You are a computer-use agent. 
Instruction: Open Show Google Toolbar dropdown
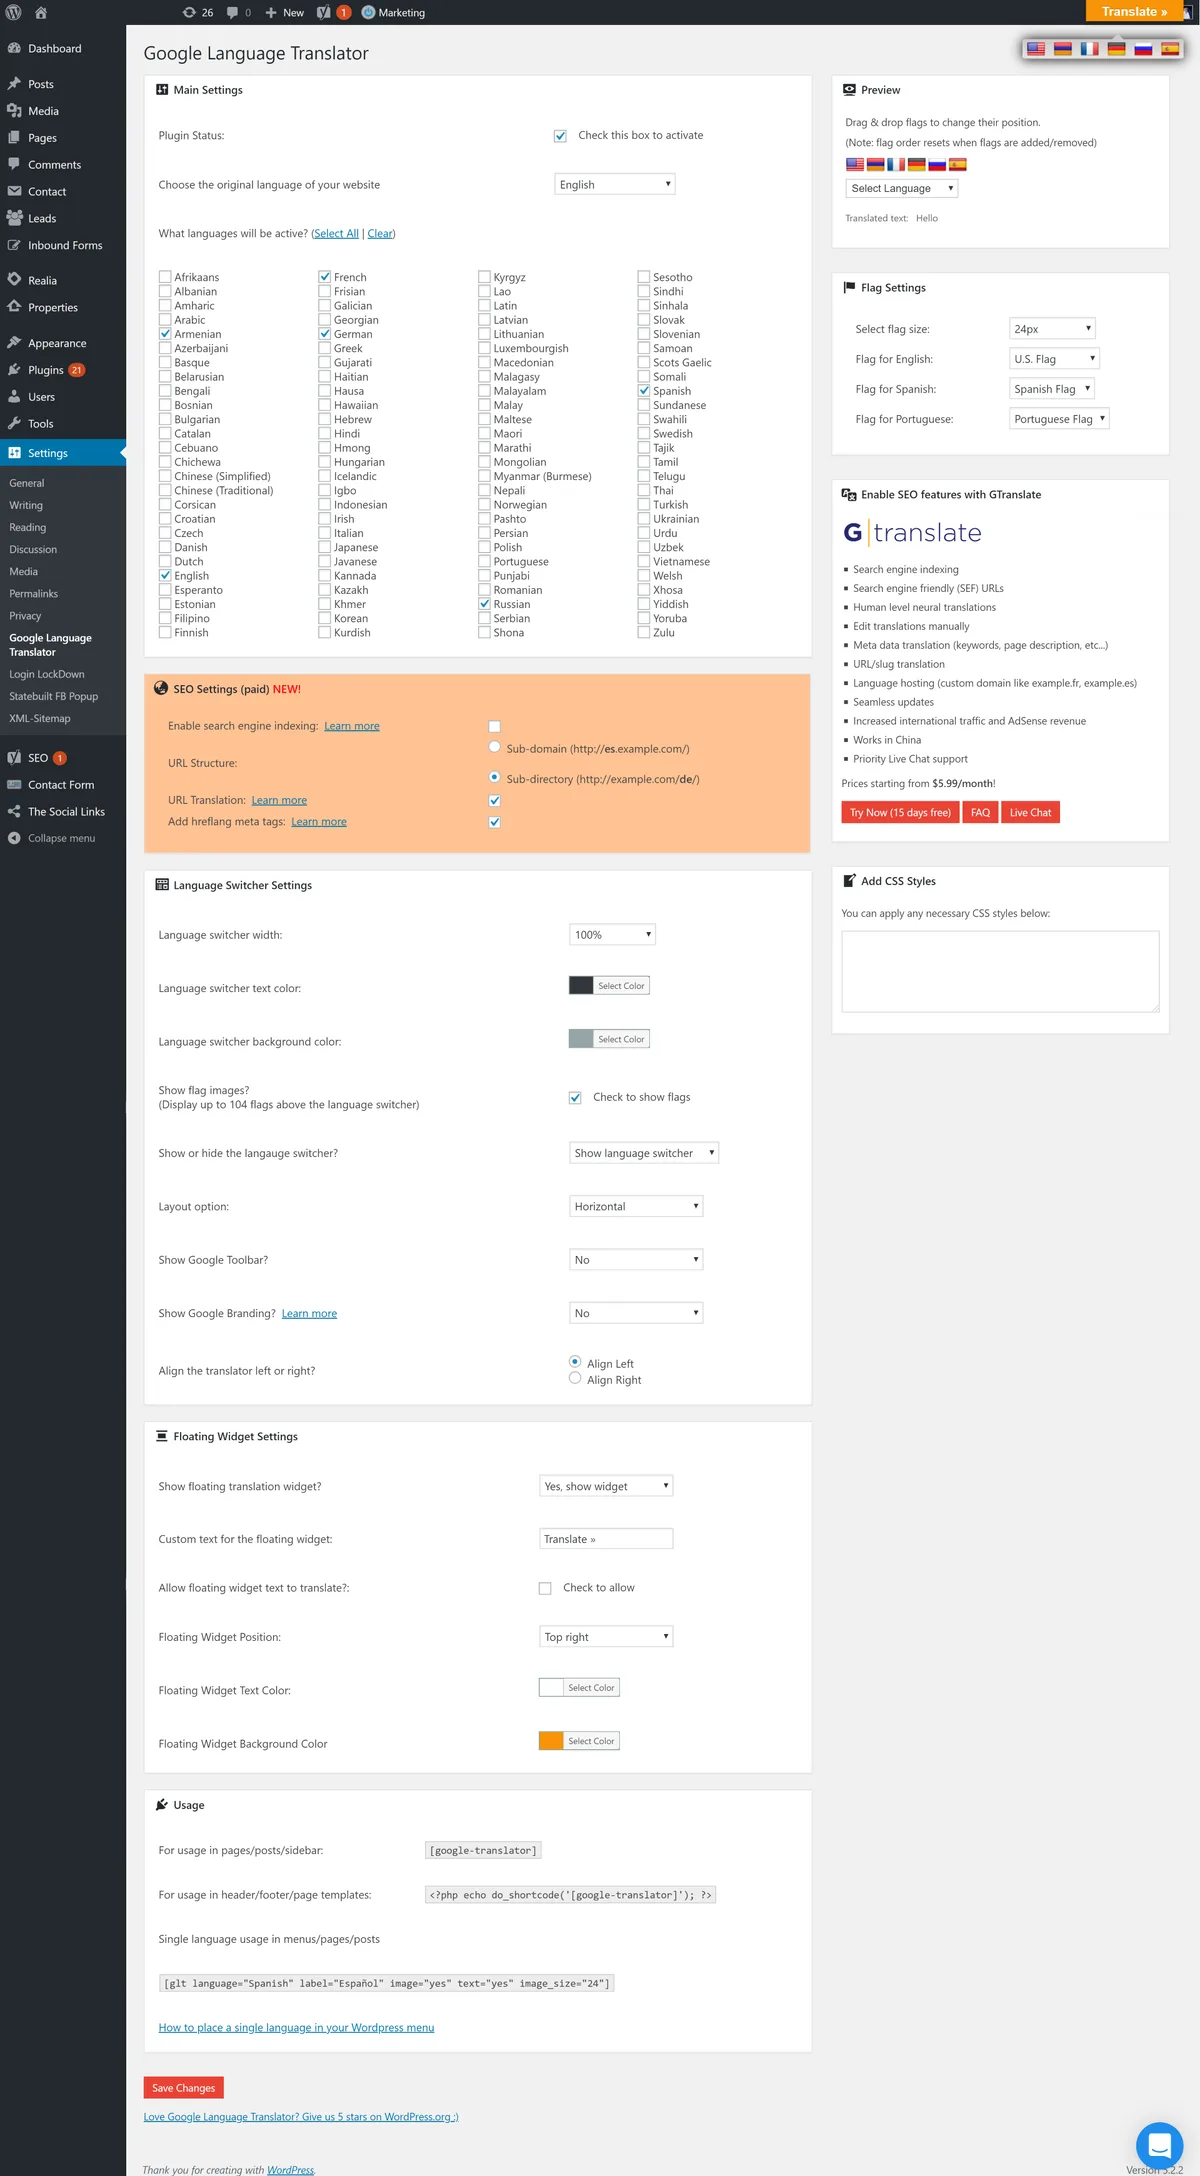(636, 1259)
